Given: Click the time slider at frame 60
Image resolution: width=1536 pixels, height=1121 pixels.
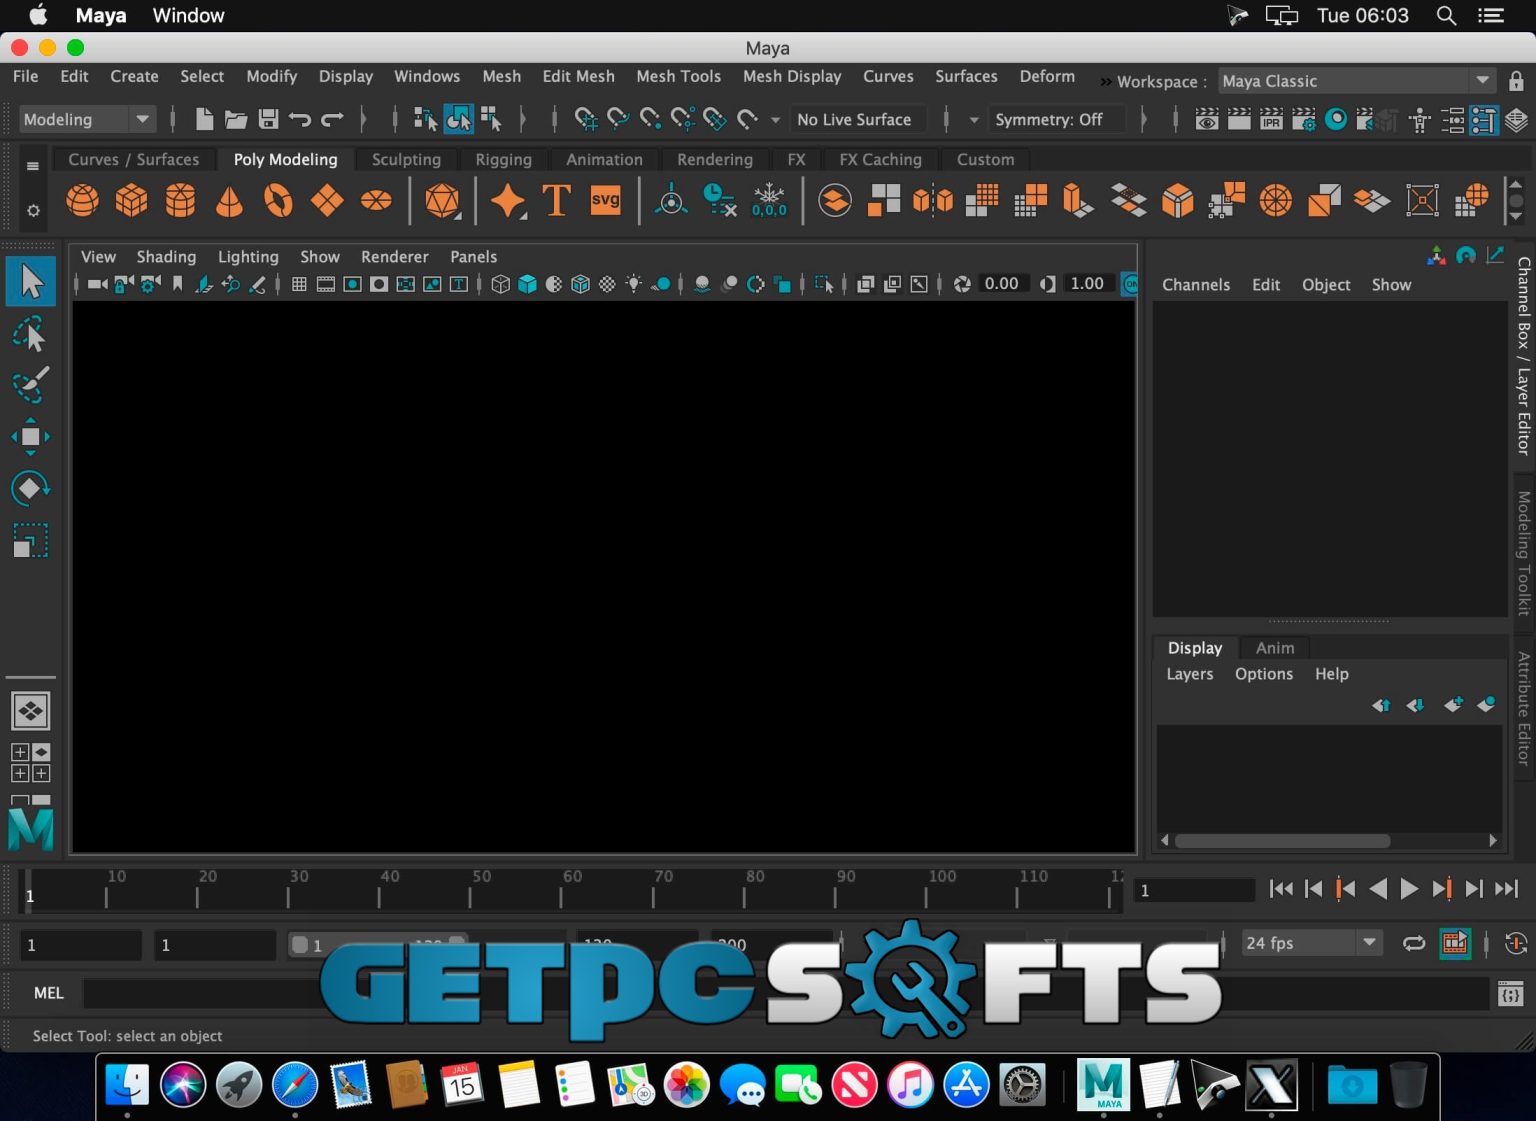Looking at the screenshot, I should click(x=572, y=888).
